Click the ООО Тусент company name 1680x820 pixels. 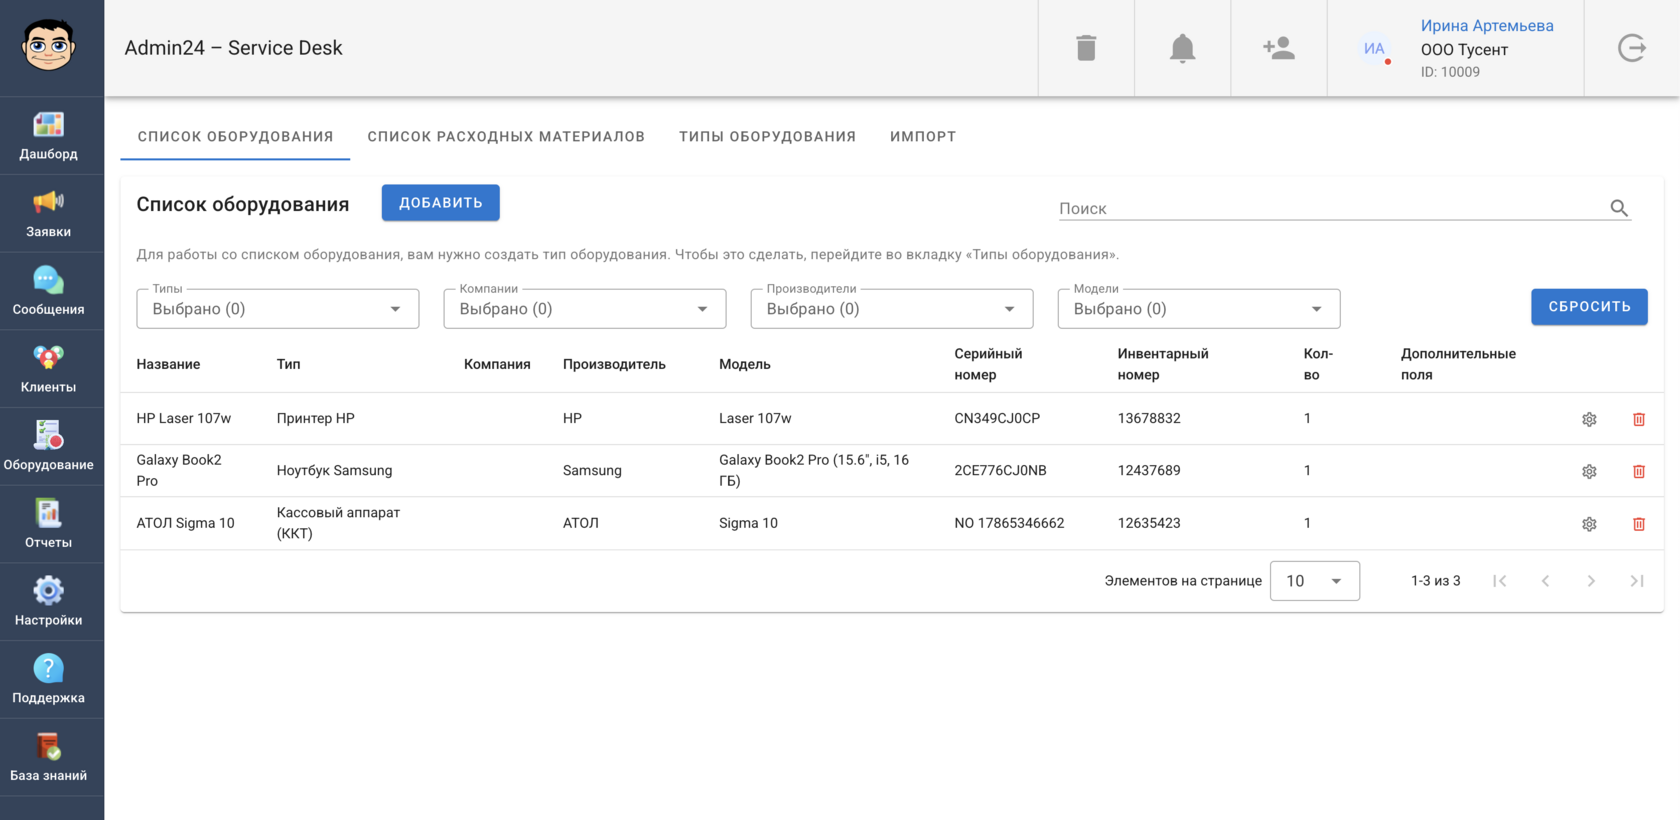(1464, 50)
